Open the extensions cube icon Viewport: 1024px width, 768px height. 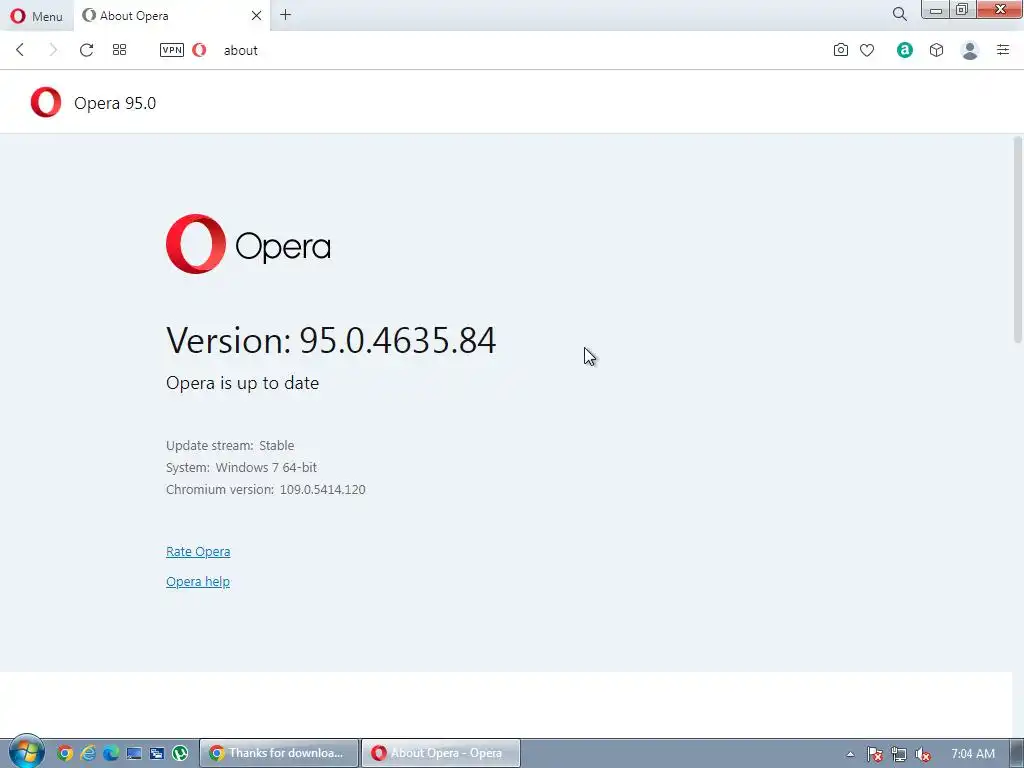tap(936, 50)
